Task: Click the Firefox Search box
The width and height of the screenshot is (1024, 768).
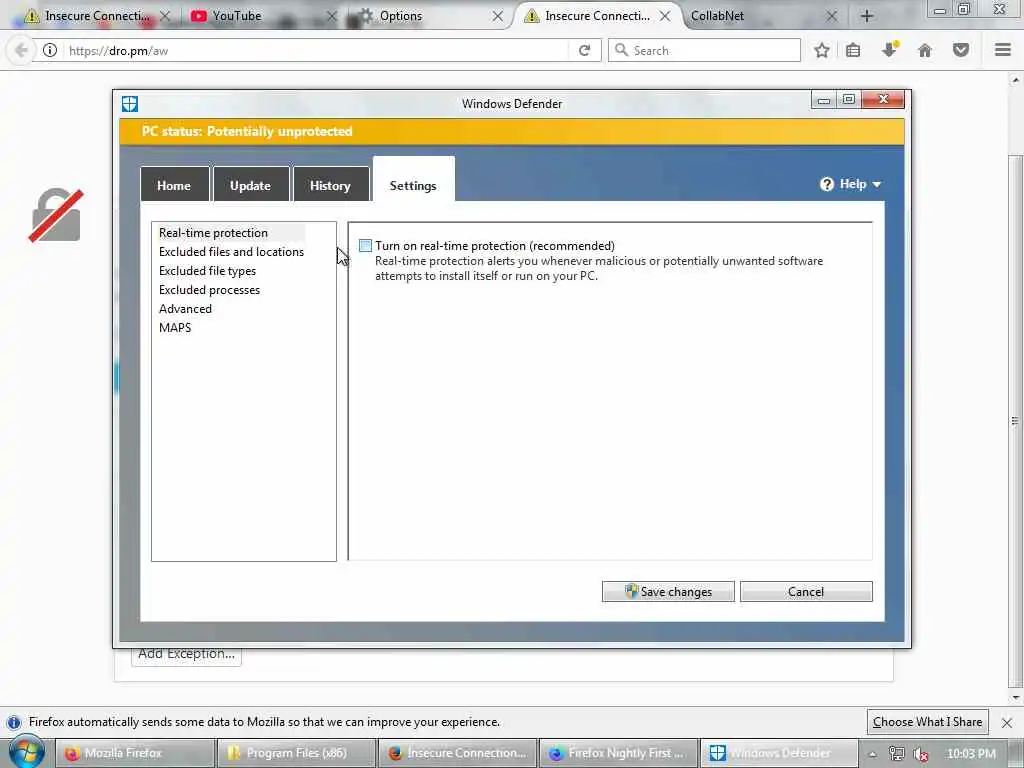Action: click(704, 50)
